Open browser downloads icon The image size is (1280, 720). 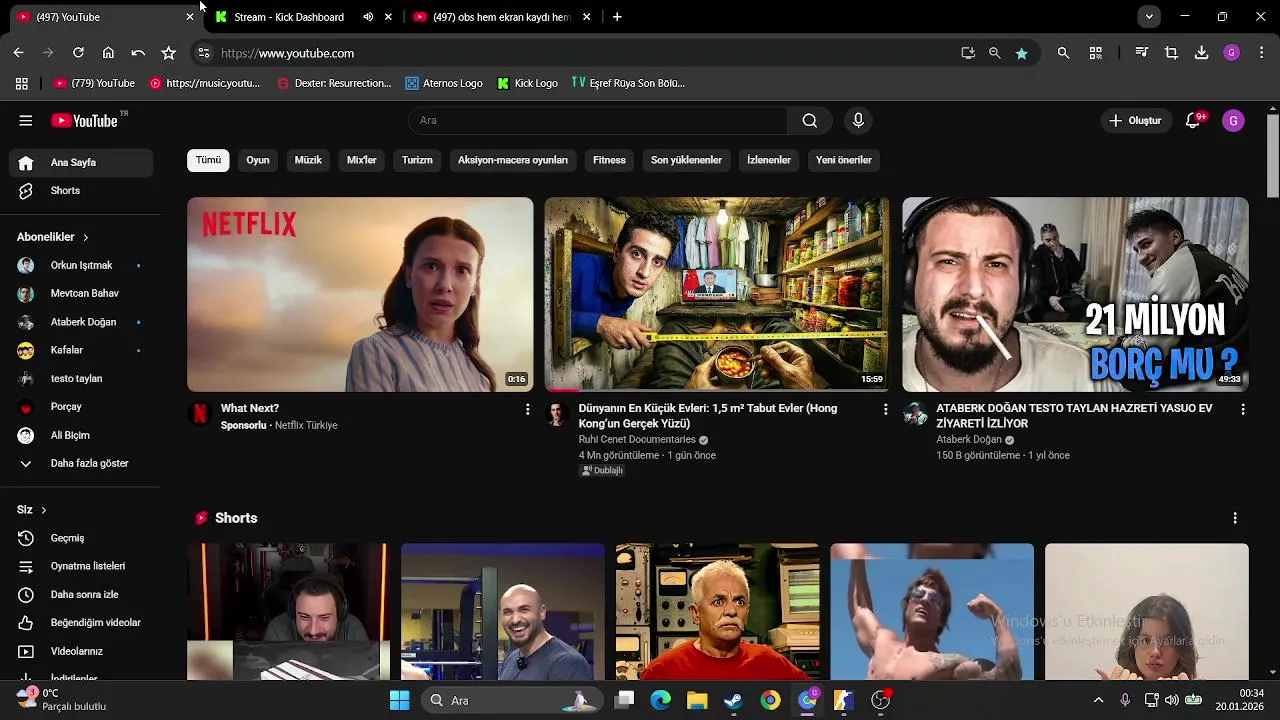coord(1201,53)
